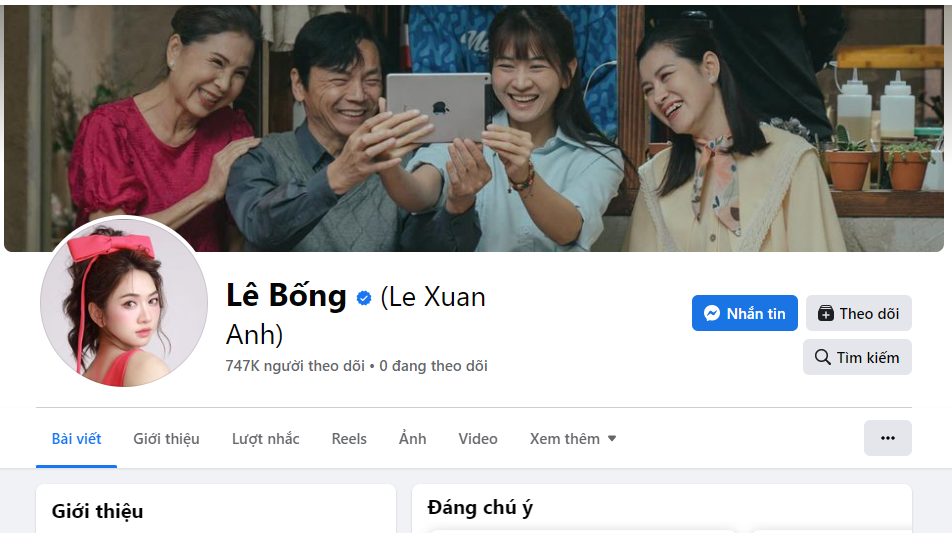Open the three-dot more options button
The height and width of the screenshot is (533, 952).
(x=888, y=438)
